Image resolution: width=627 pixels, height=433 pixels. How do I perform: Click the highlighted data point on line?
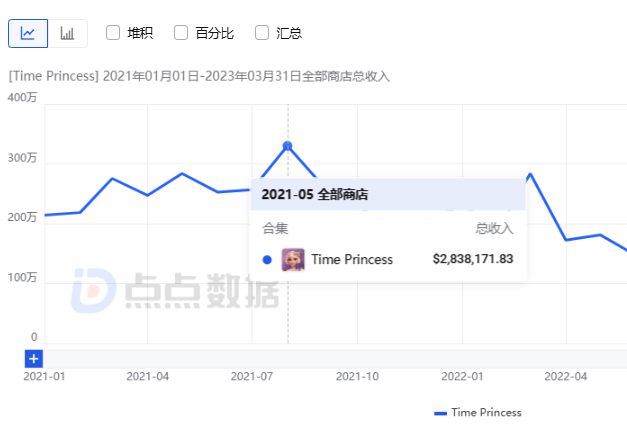click(x=288, y=146)
